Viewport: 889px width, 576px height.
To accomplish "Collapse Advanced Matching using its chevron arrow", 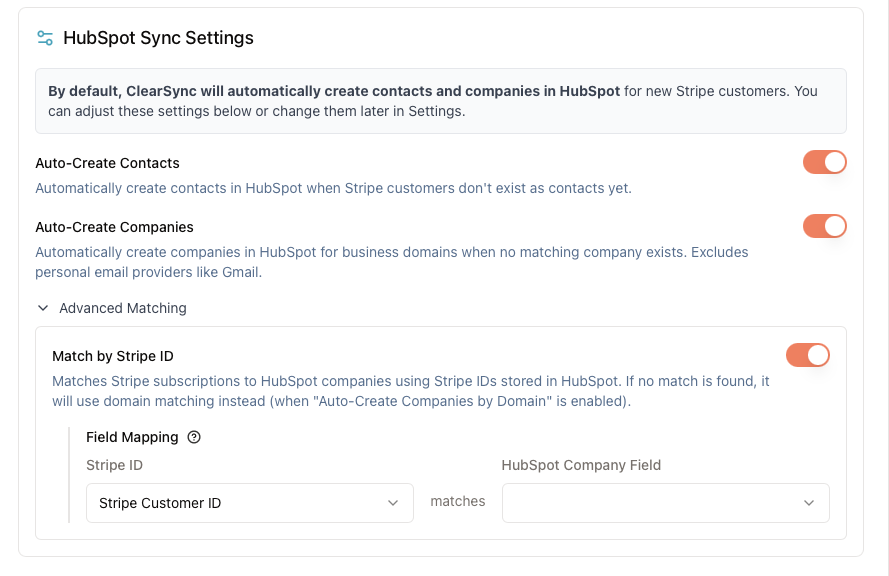I will click(x=43, y=308).
